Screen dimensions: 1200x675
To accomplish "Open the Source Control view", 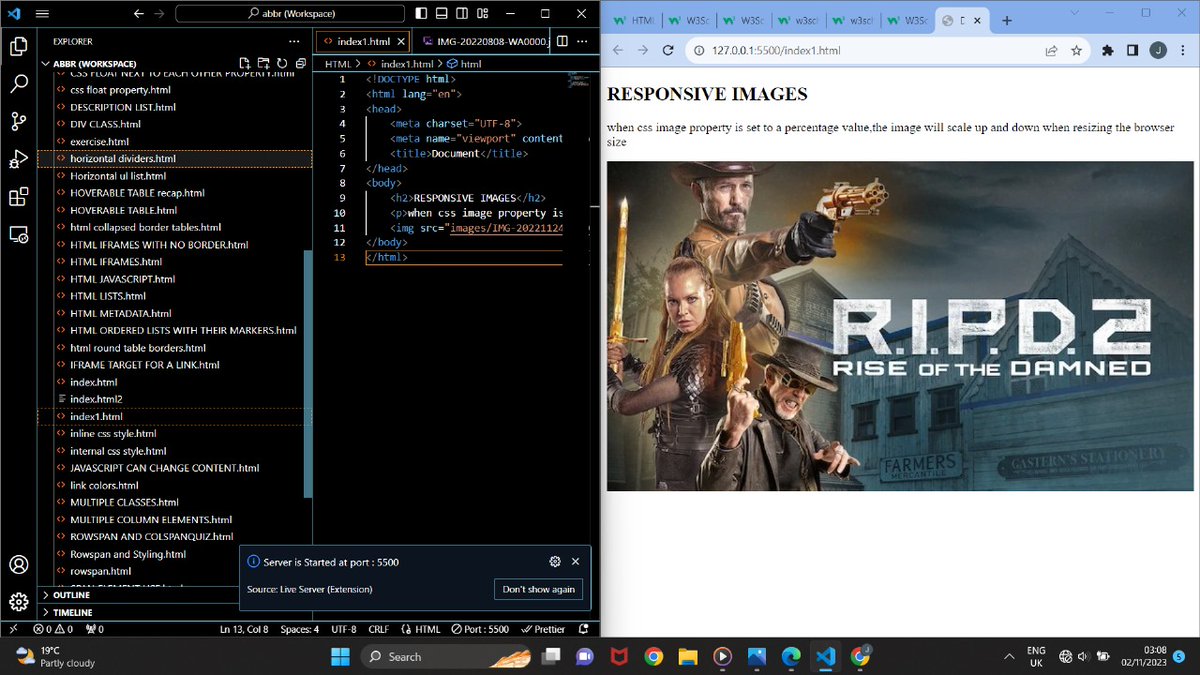I will tap(18, 122).
